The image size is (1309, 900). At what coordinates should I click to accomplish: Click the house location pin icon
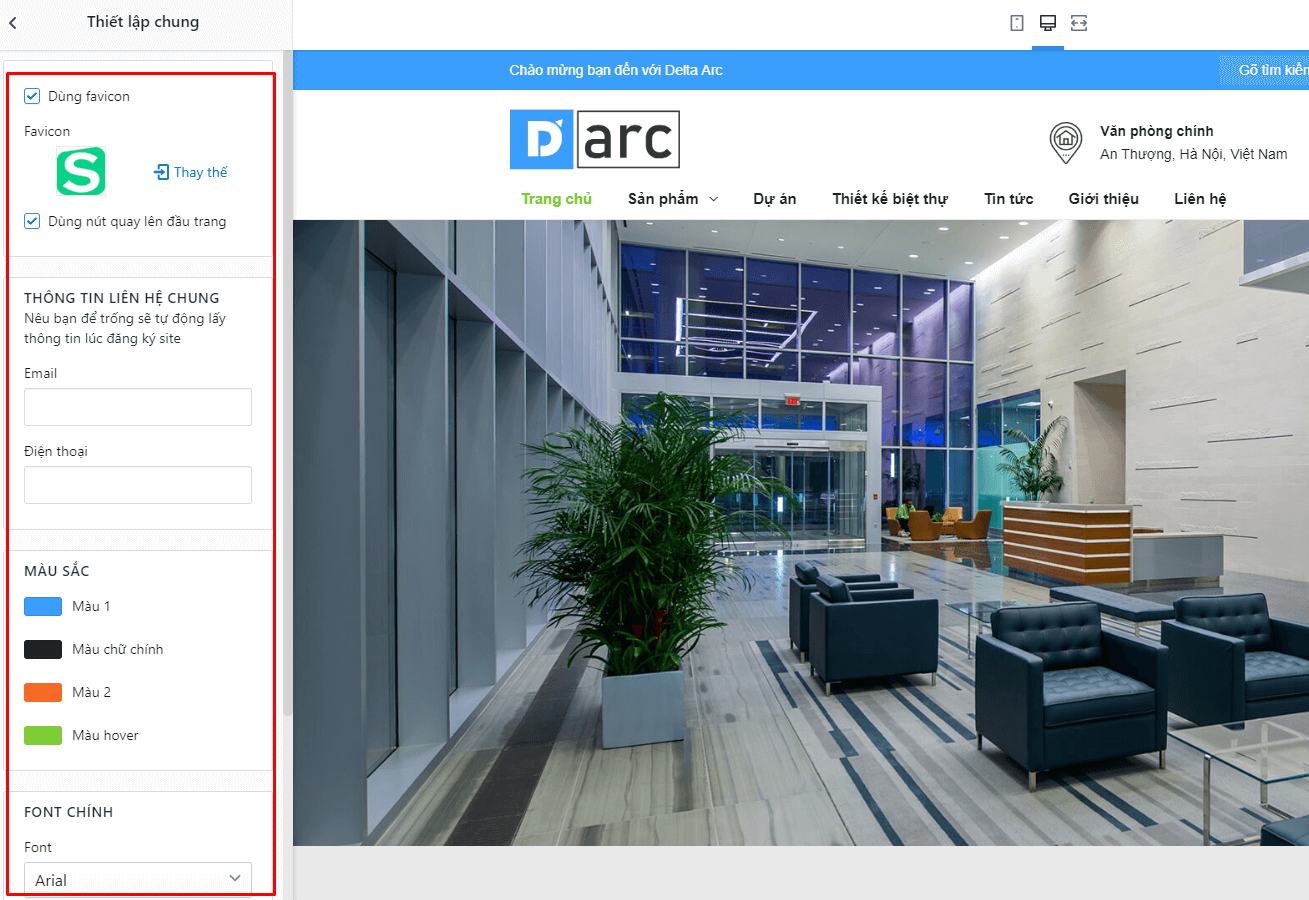[1066, 142]
